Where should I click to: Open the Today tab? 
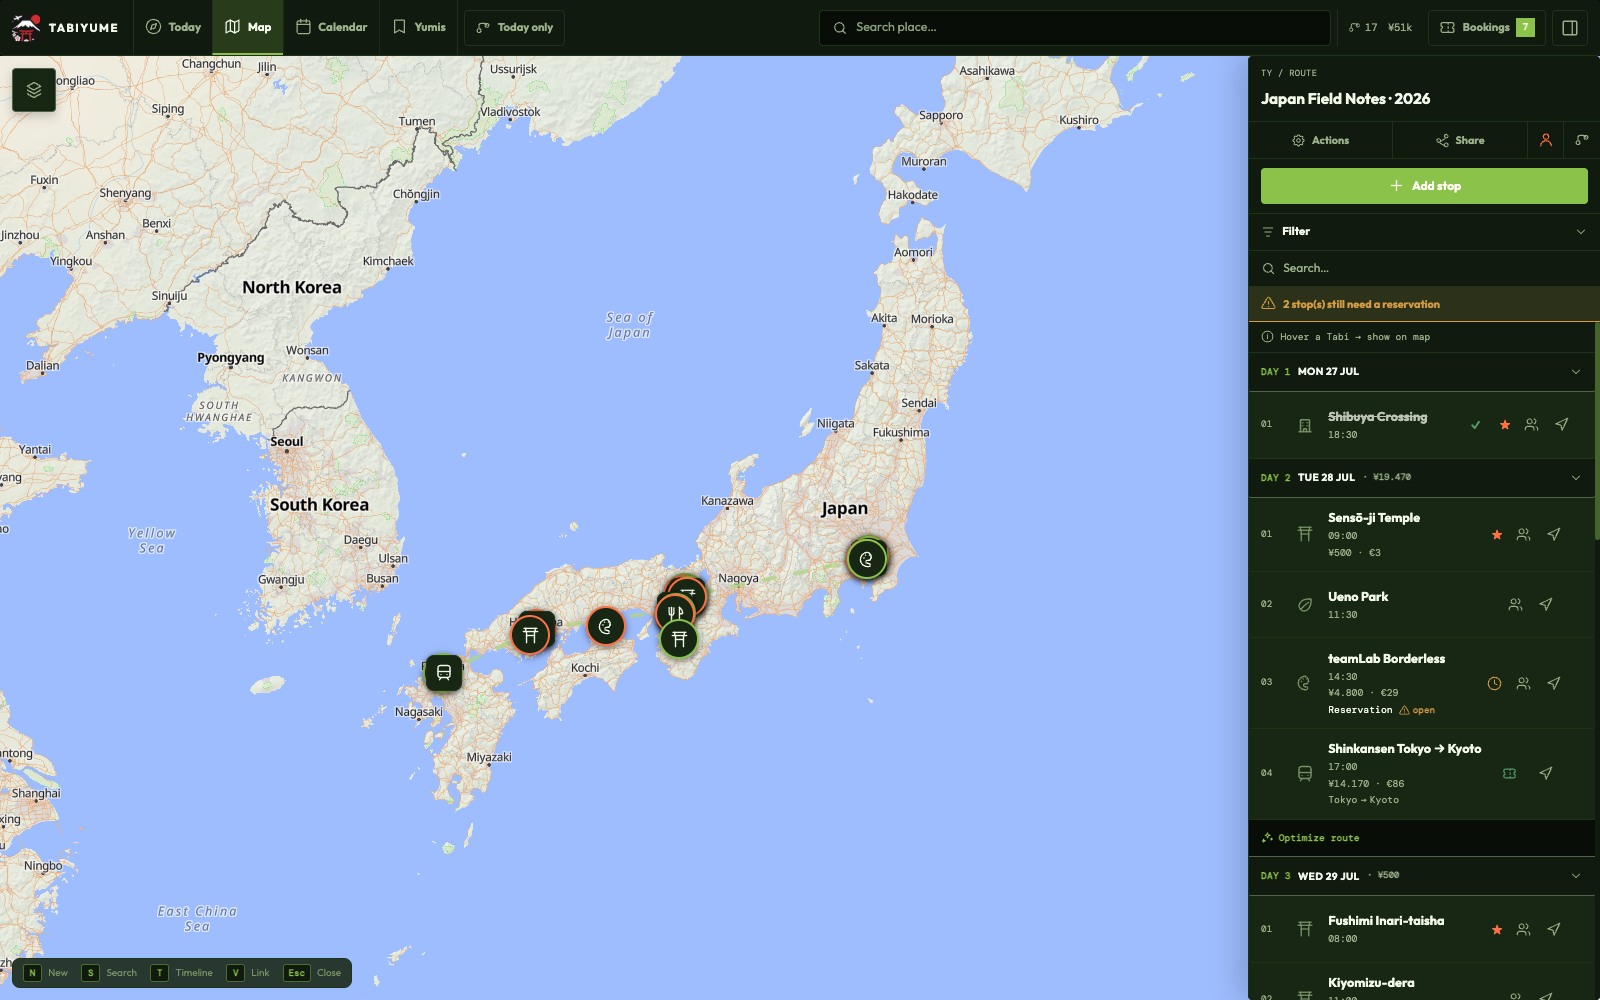tap(173, 28)
